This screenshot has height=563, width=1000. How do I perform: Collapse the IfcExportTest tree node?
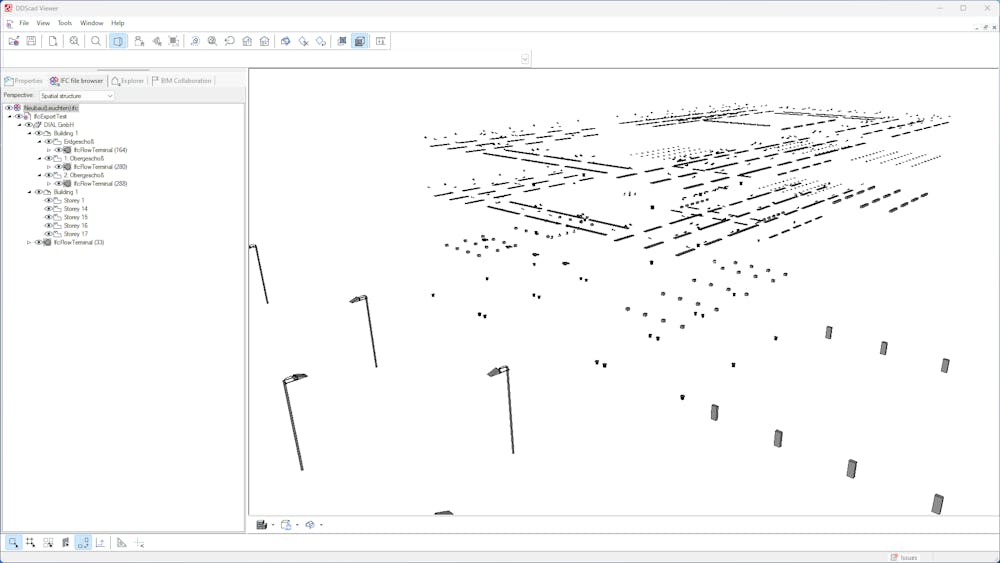(x=10, y=117)
